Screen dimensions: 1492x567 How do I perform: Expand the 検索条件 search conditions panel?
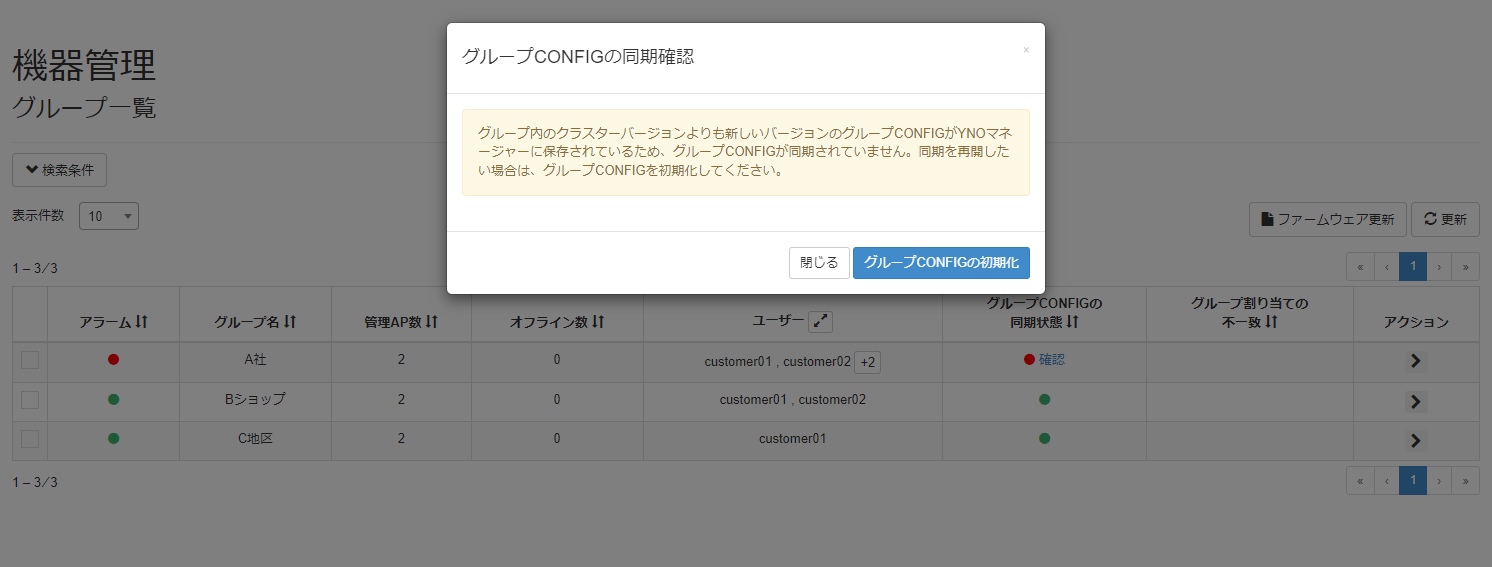(x=59, y=170)
